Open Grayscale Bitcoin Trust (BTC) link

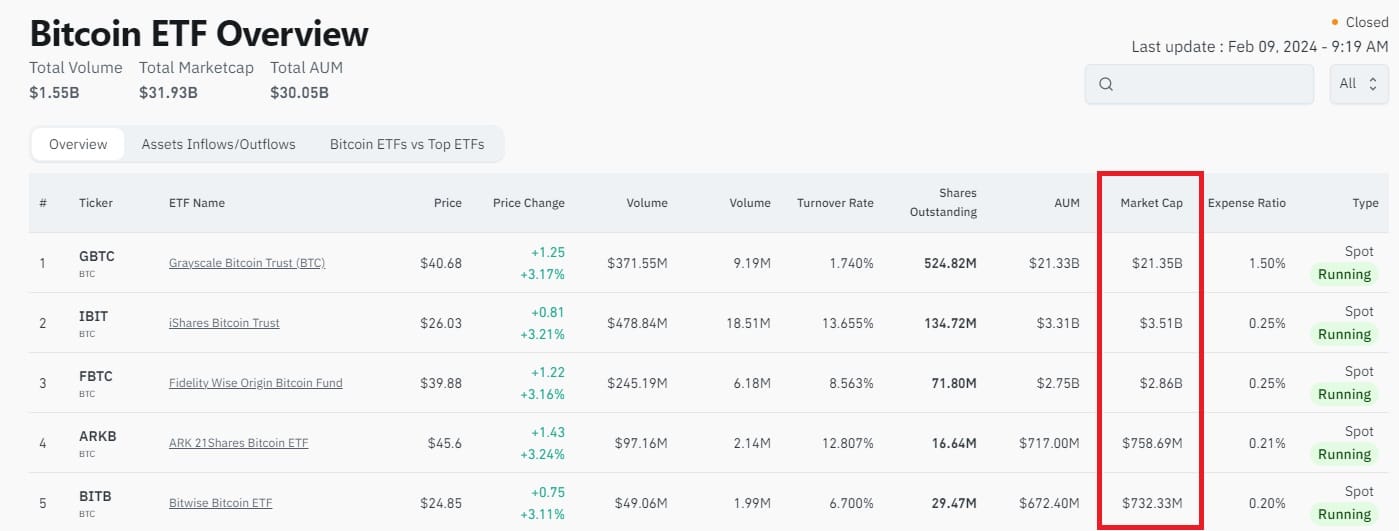(247, 263)
